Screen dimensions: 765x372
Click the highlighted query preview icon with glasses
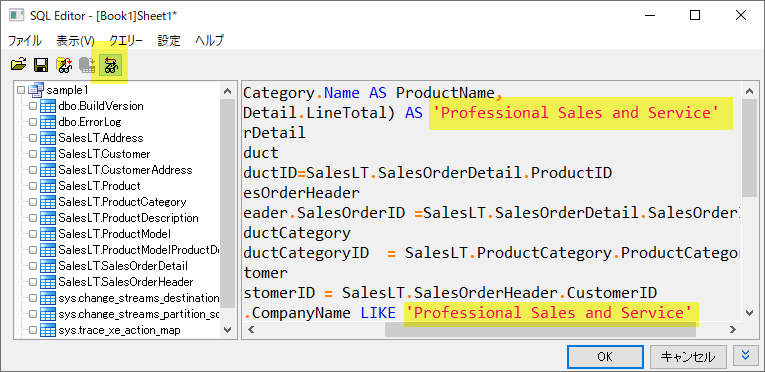pos(110,64)
